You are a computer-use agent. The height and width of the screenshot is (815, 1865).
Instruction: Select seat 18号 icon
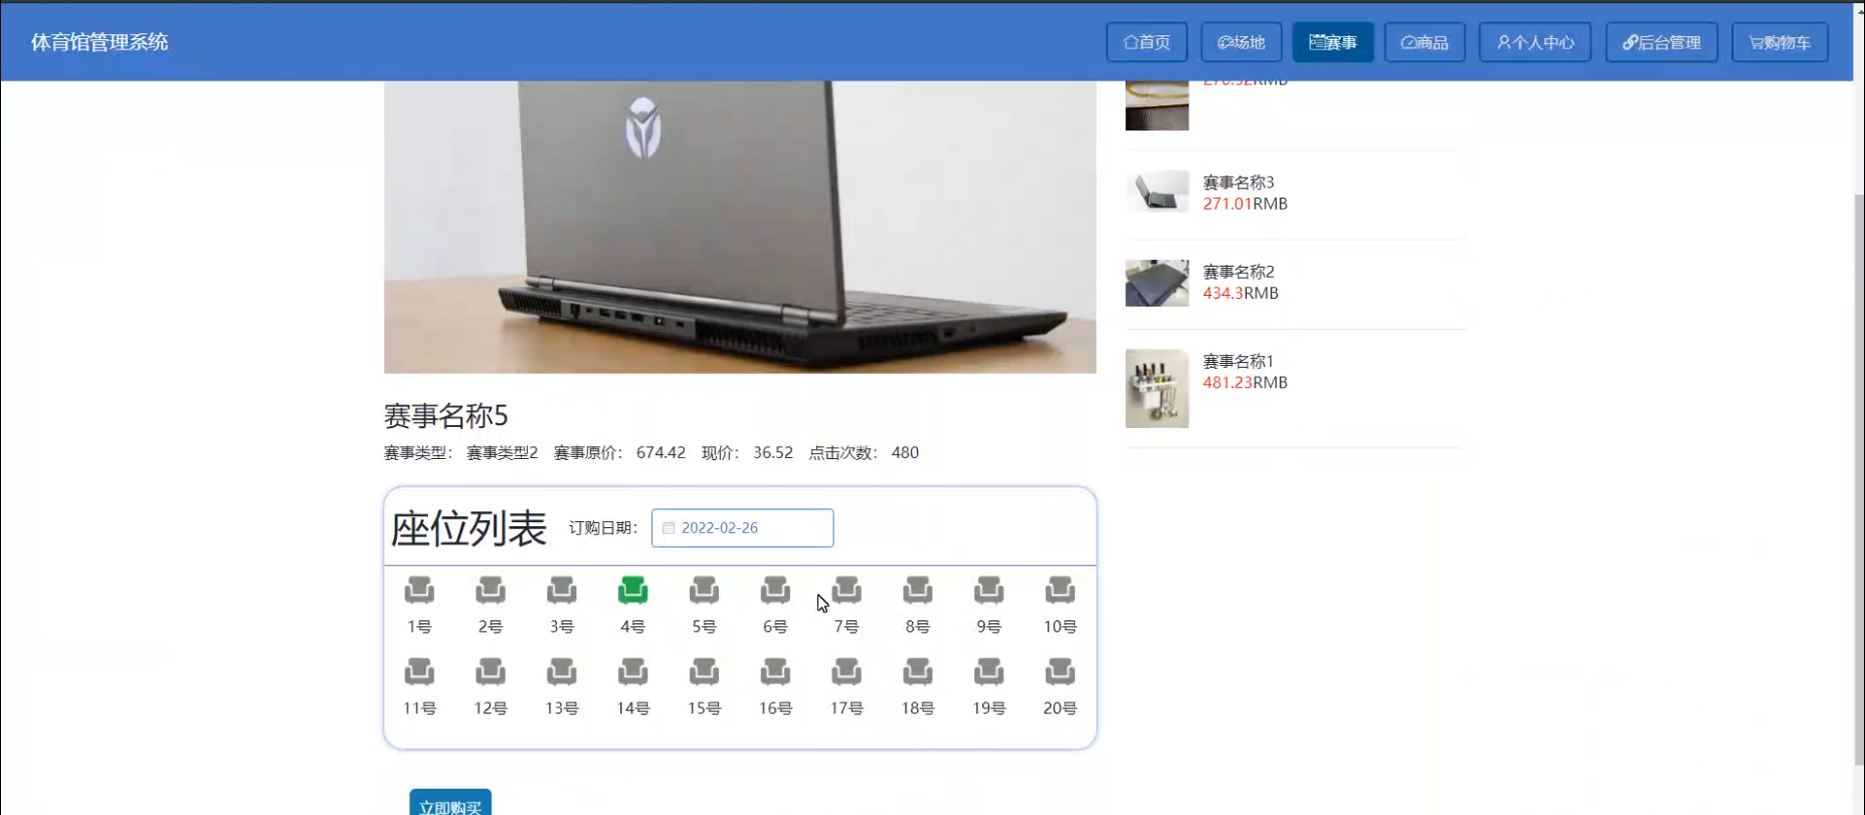[x=918, y=671]
